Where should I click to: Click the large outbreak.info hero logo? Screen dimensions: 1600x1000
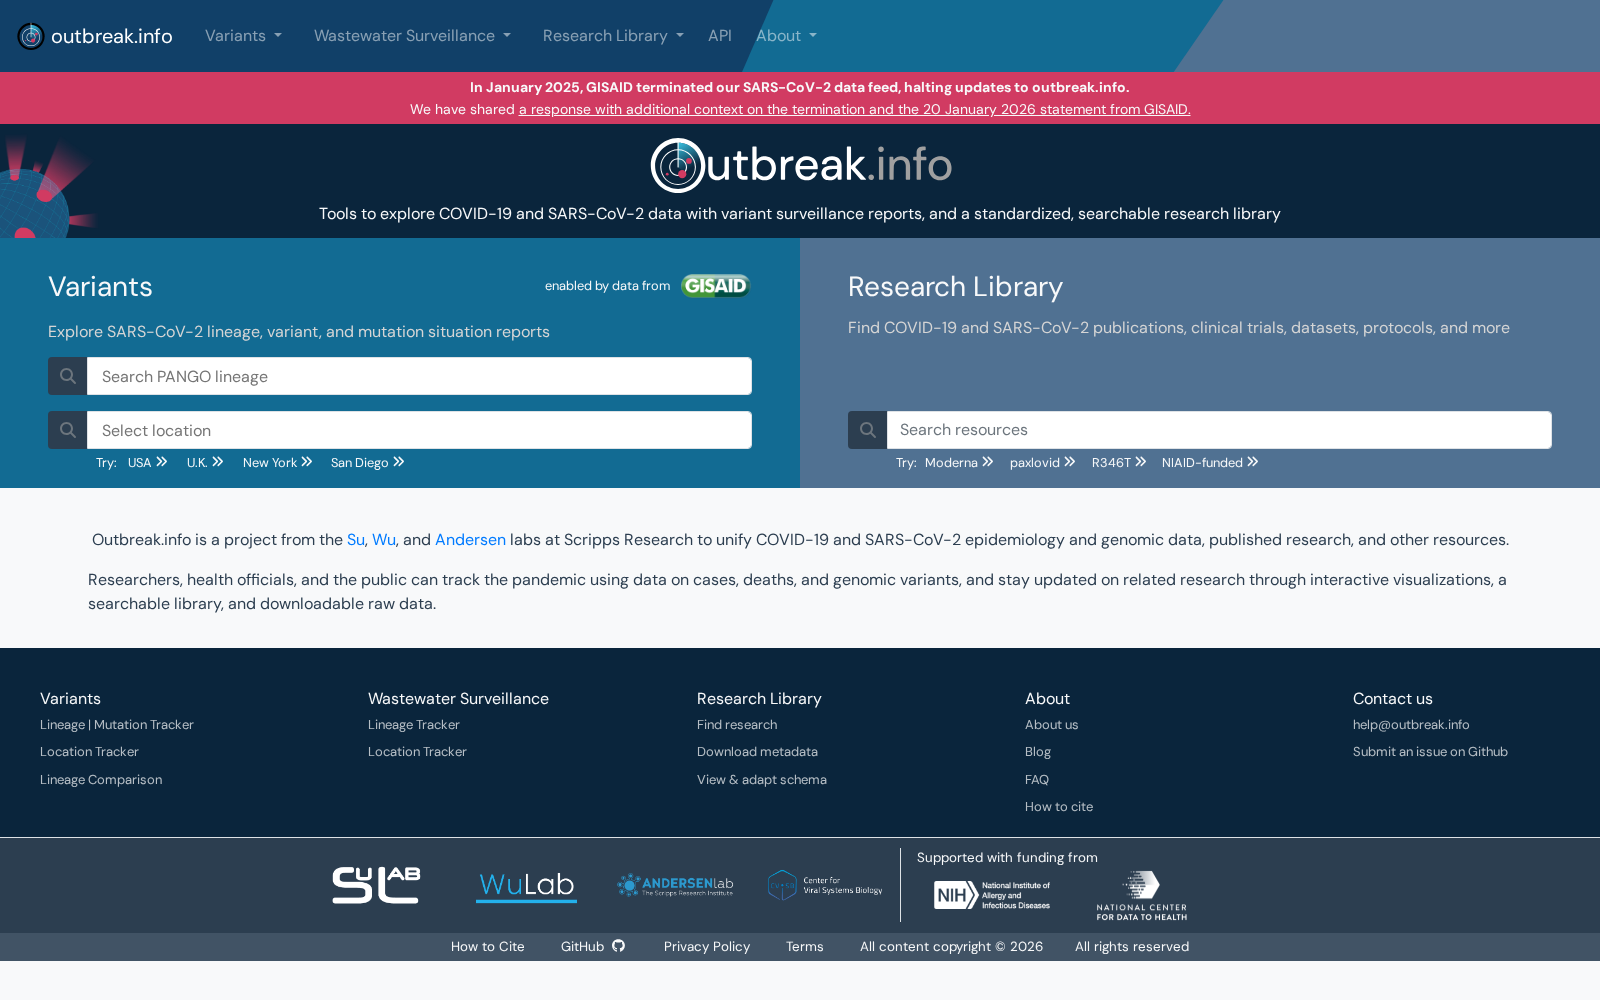(800, 165)
